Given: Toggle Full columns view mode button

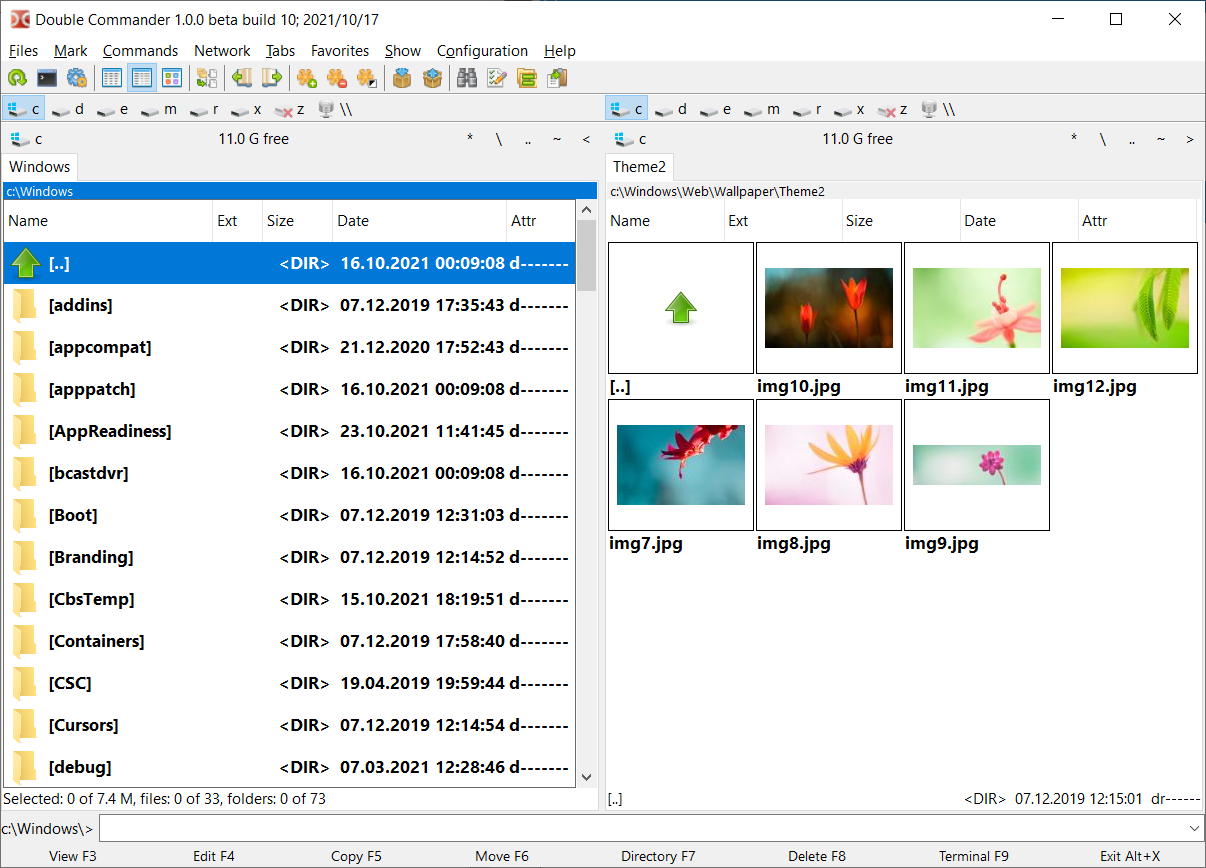Looking at the screenshot, I should tap(142, 78).
